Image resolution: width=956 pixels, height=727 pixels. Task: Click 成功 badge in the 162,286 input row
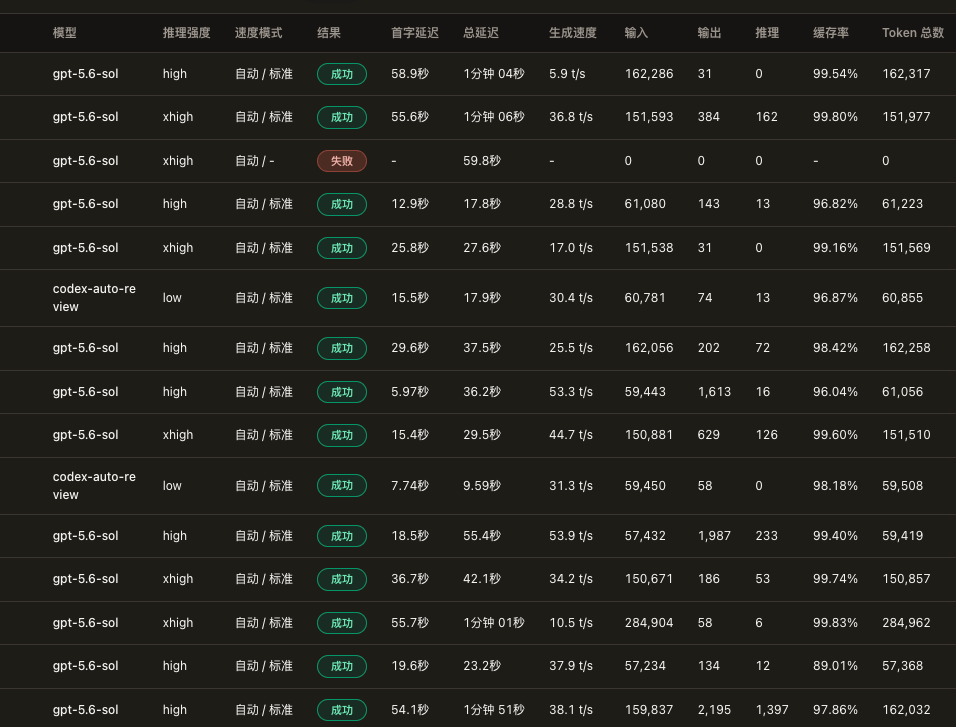tap(341, 74)
